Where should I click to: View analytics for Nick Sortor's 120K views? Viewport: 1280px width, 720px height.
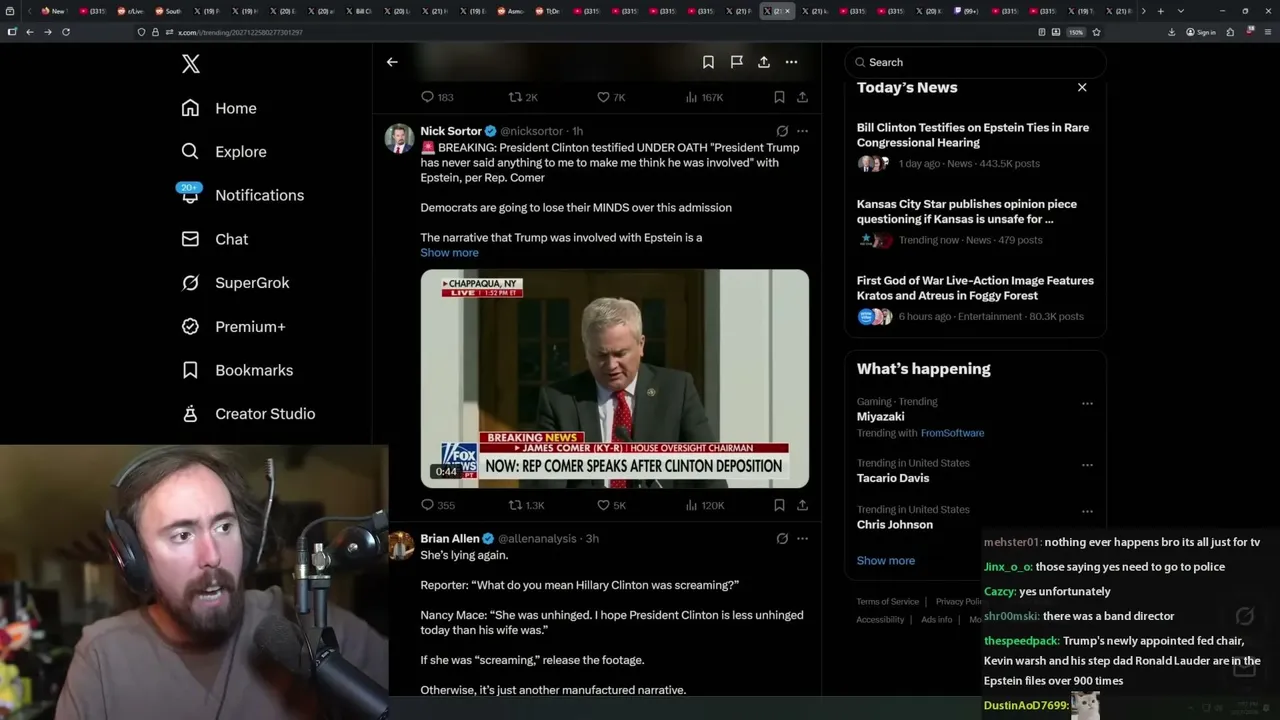pos(704,506)
